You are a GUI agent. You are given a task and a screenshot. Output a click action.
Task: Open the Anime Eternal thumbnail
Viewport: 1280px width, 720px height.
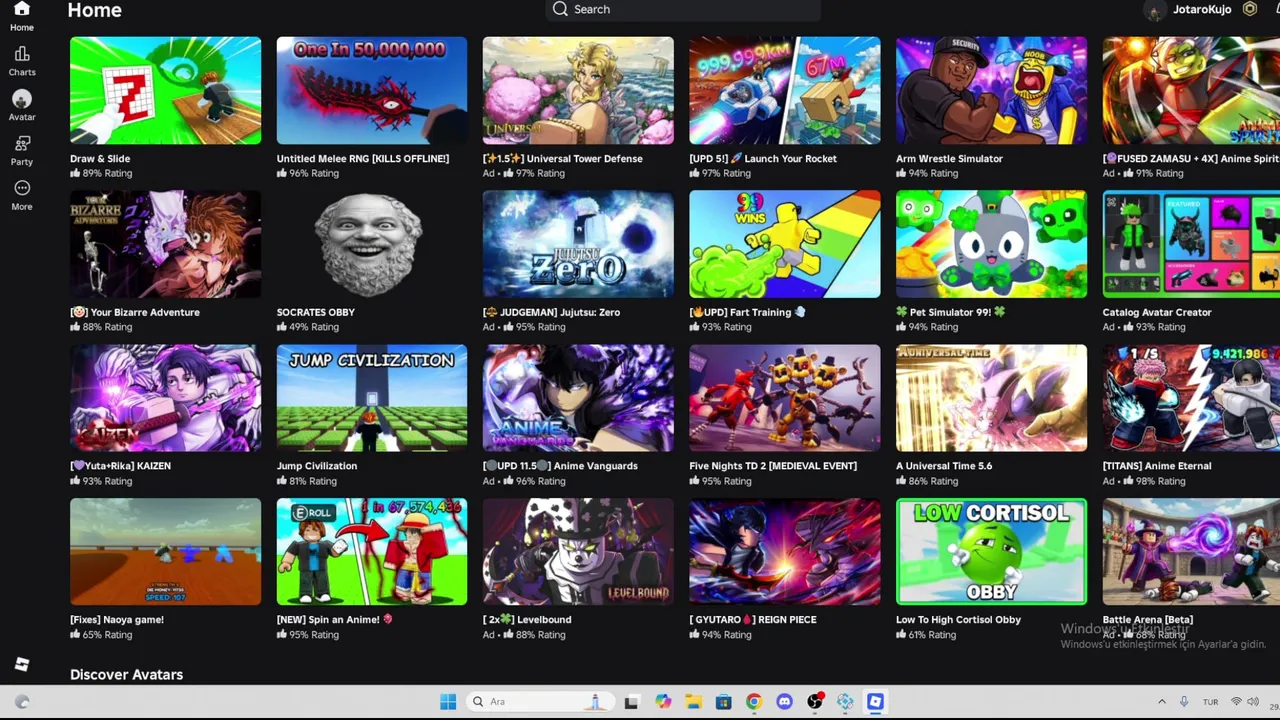(x=1191, y=398)
